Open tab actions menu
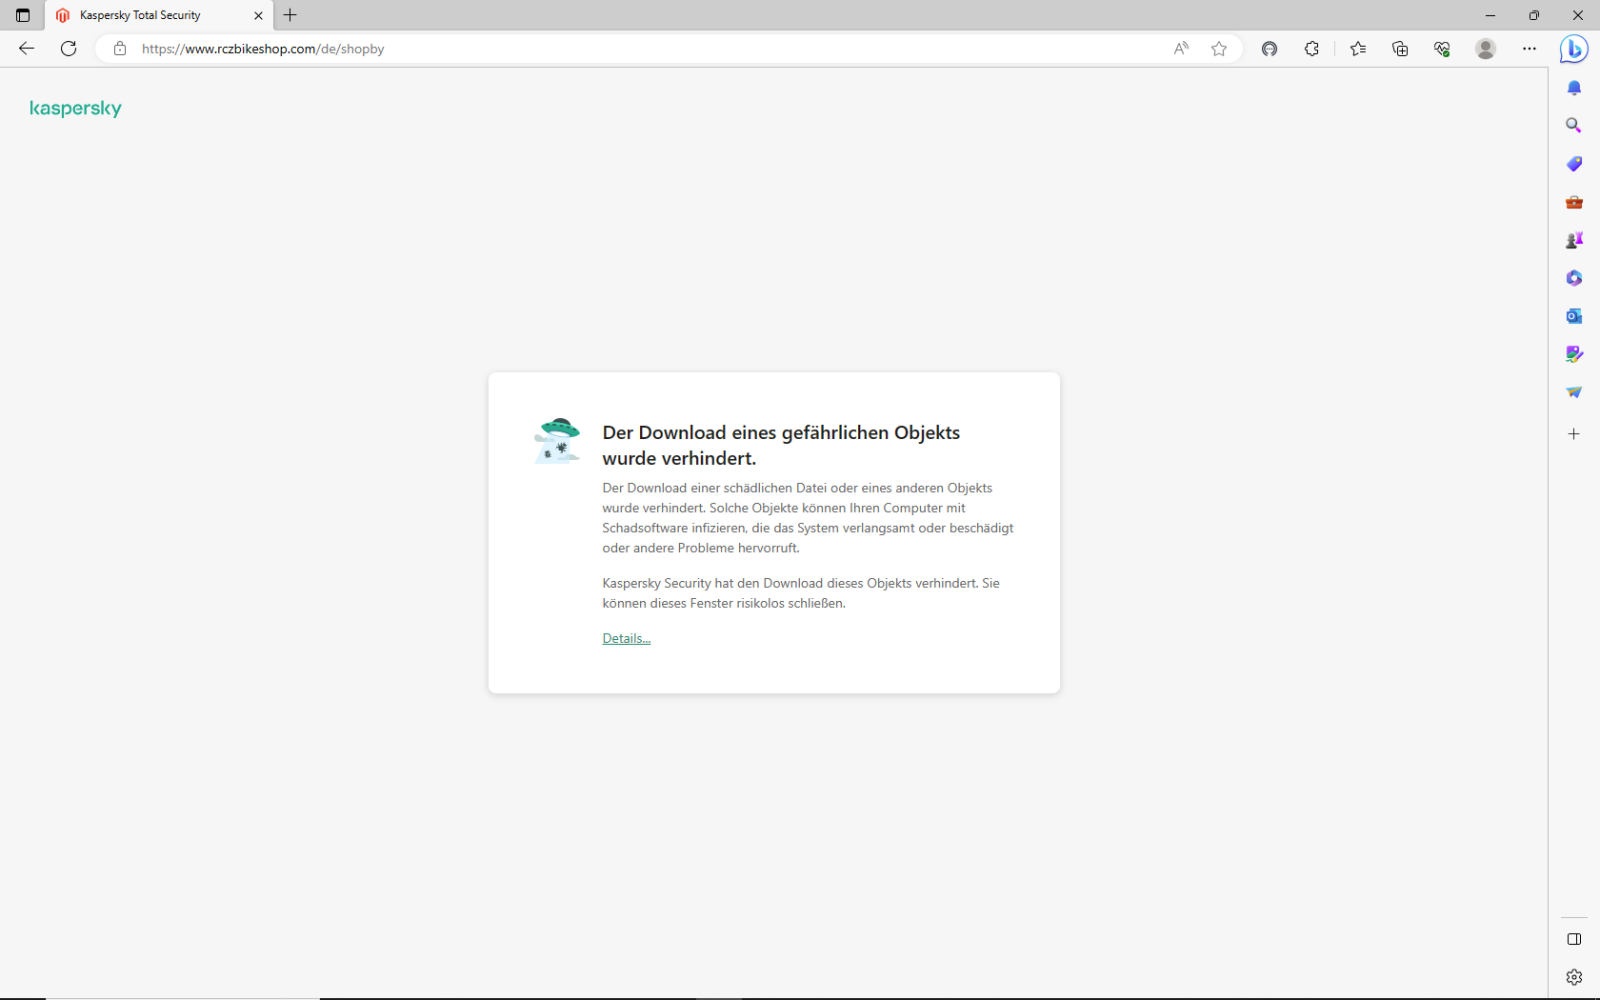Viewport: 1600px width, 1000px height. tap(23, 15)
